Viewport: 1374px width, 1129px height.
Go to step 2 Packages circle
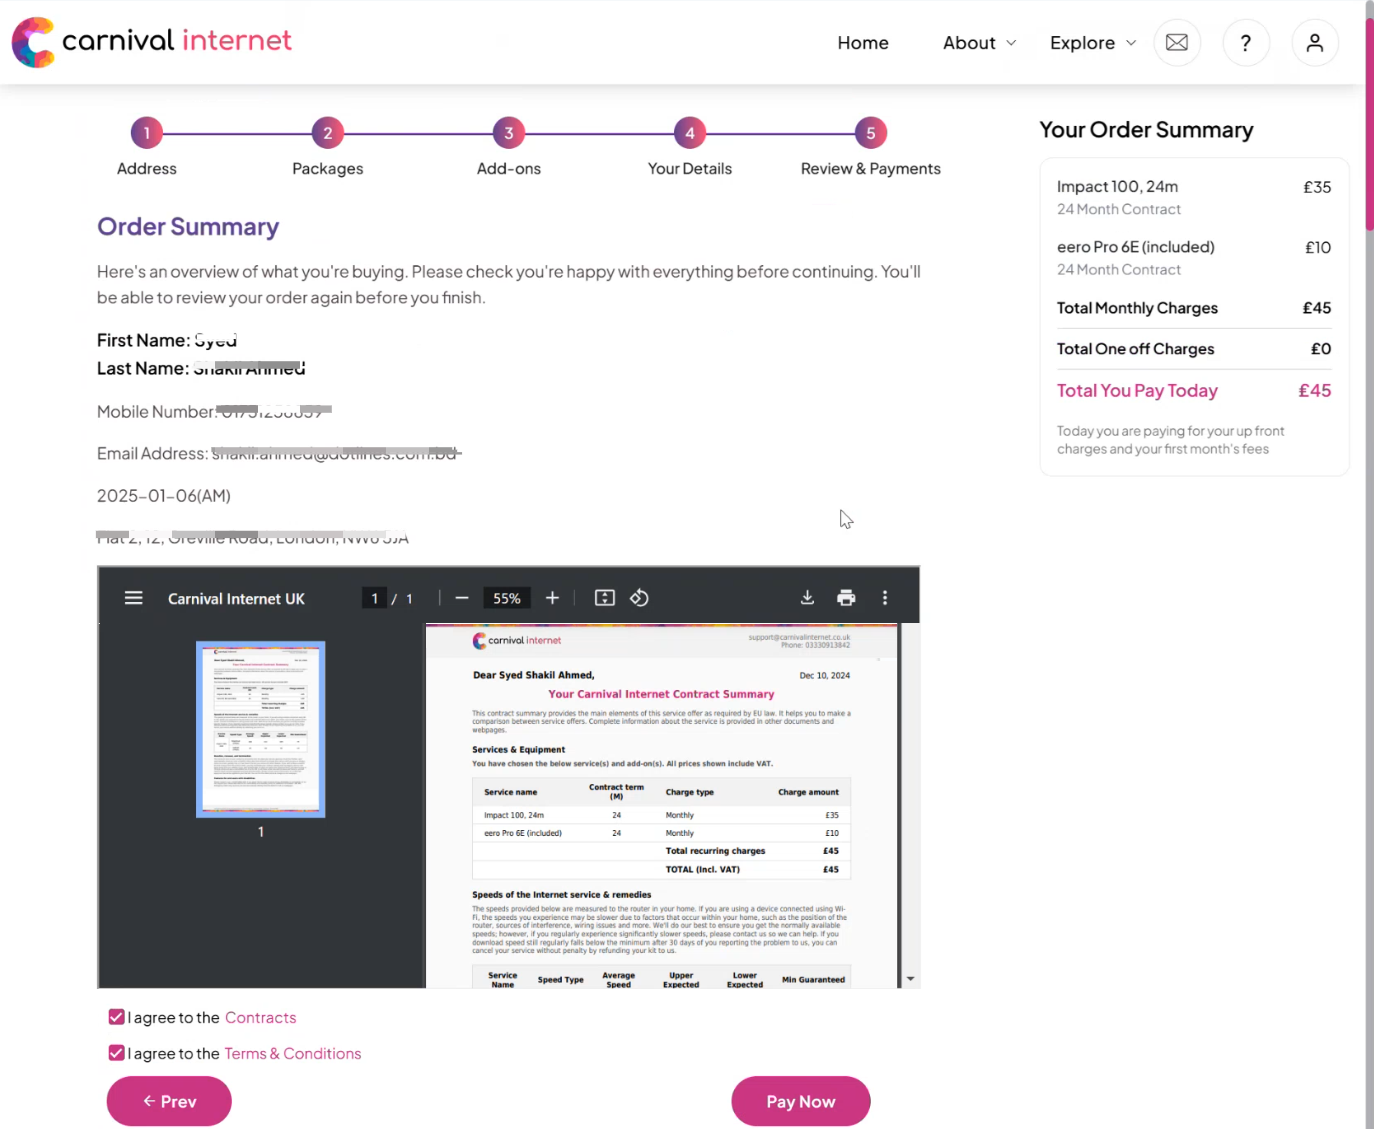click(x=328, y=133)
